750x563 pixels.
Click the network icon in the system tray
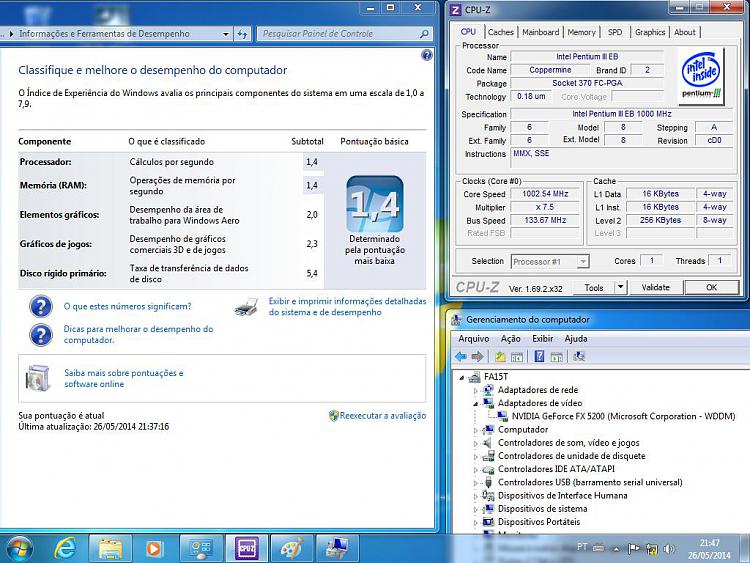(651, 549)
